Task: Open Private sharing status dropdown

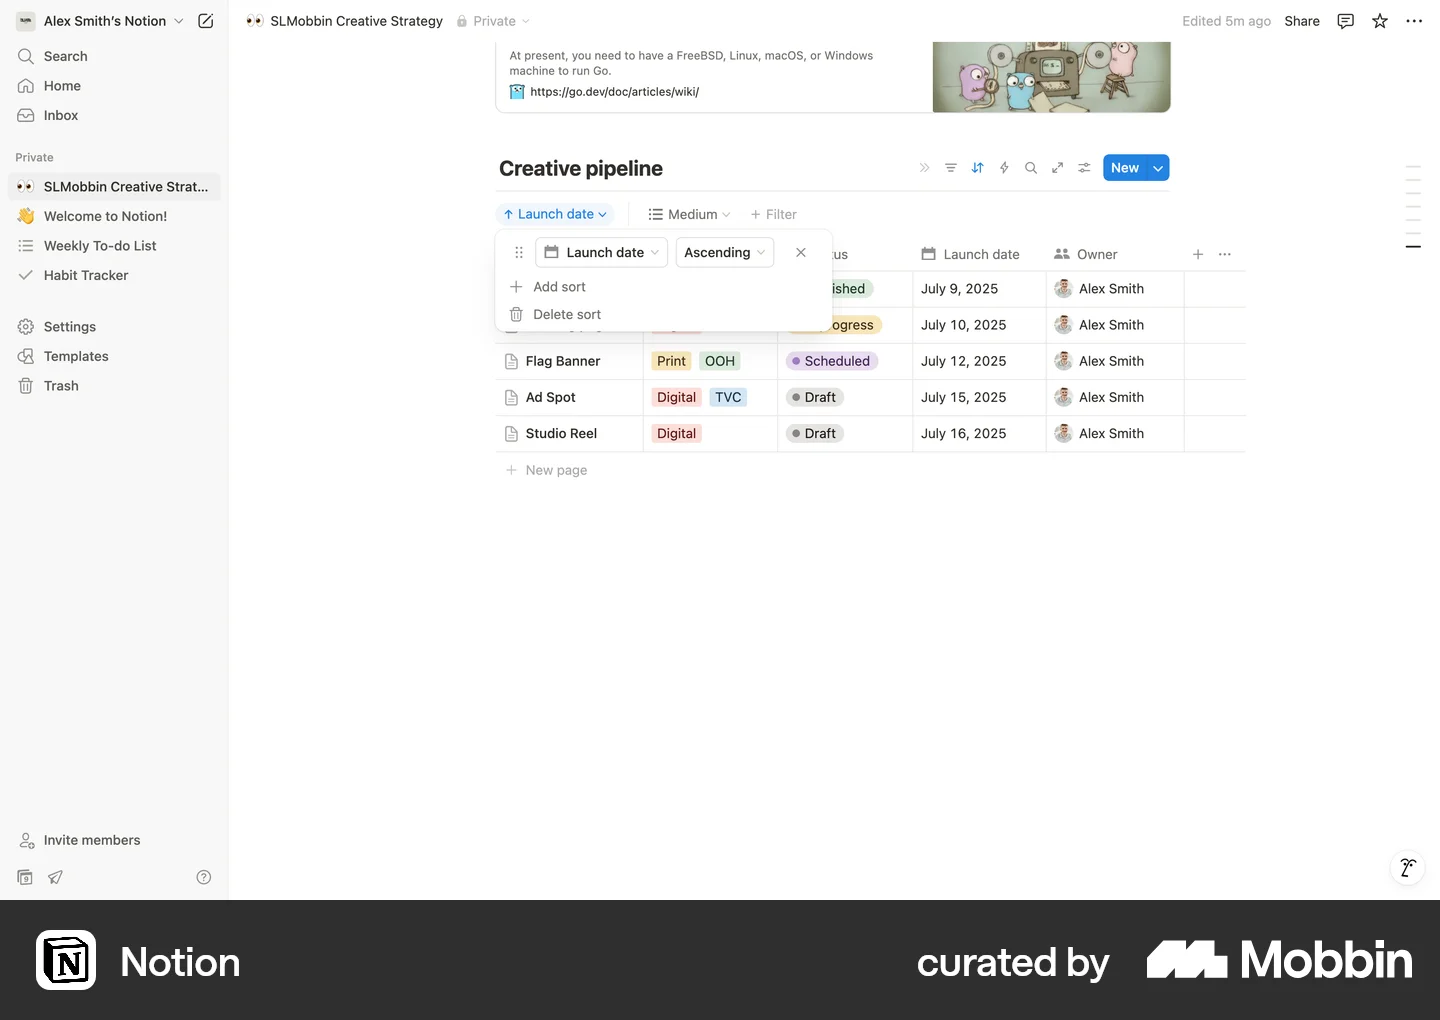Action: pos(493,21)
